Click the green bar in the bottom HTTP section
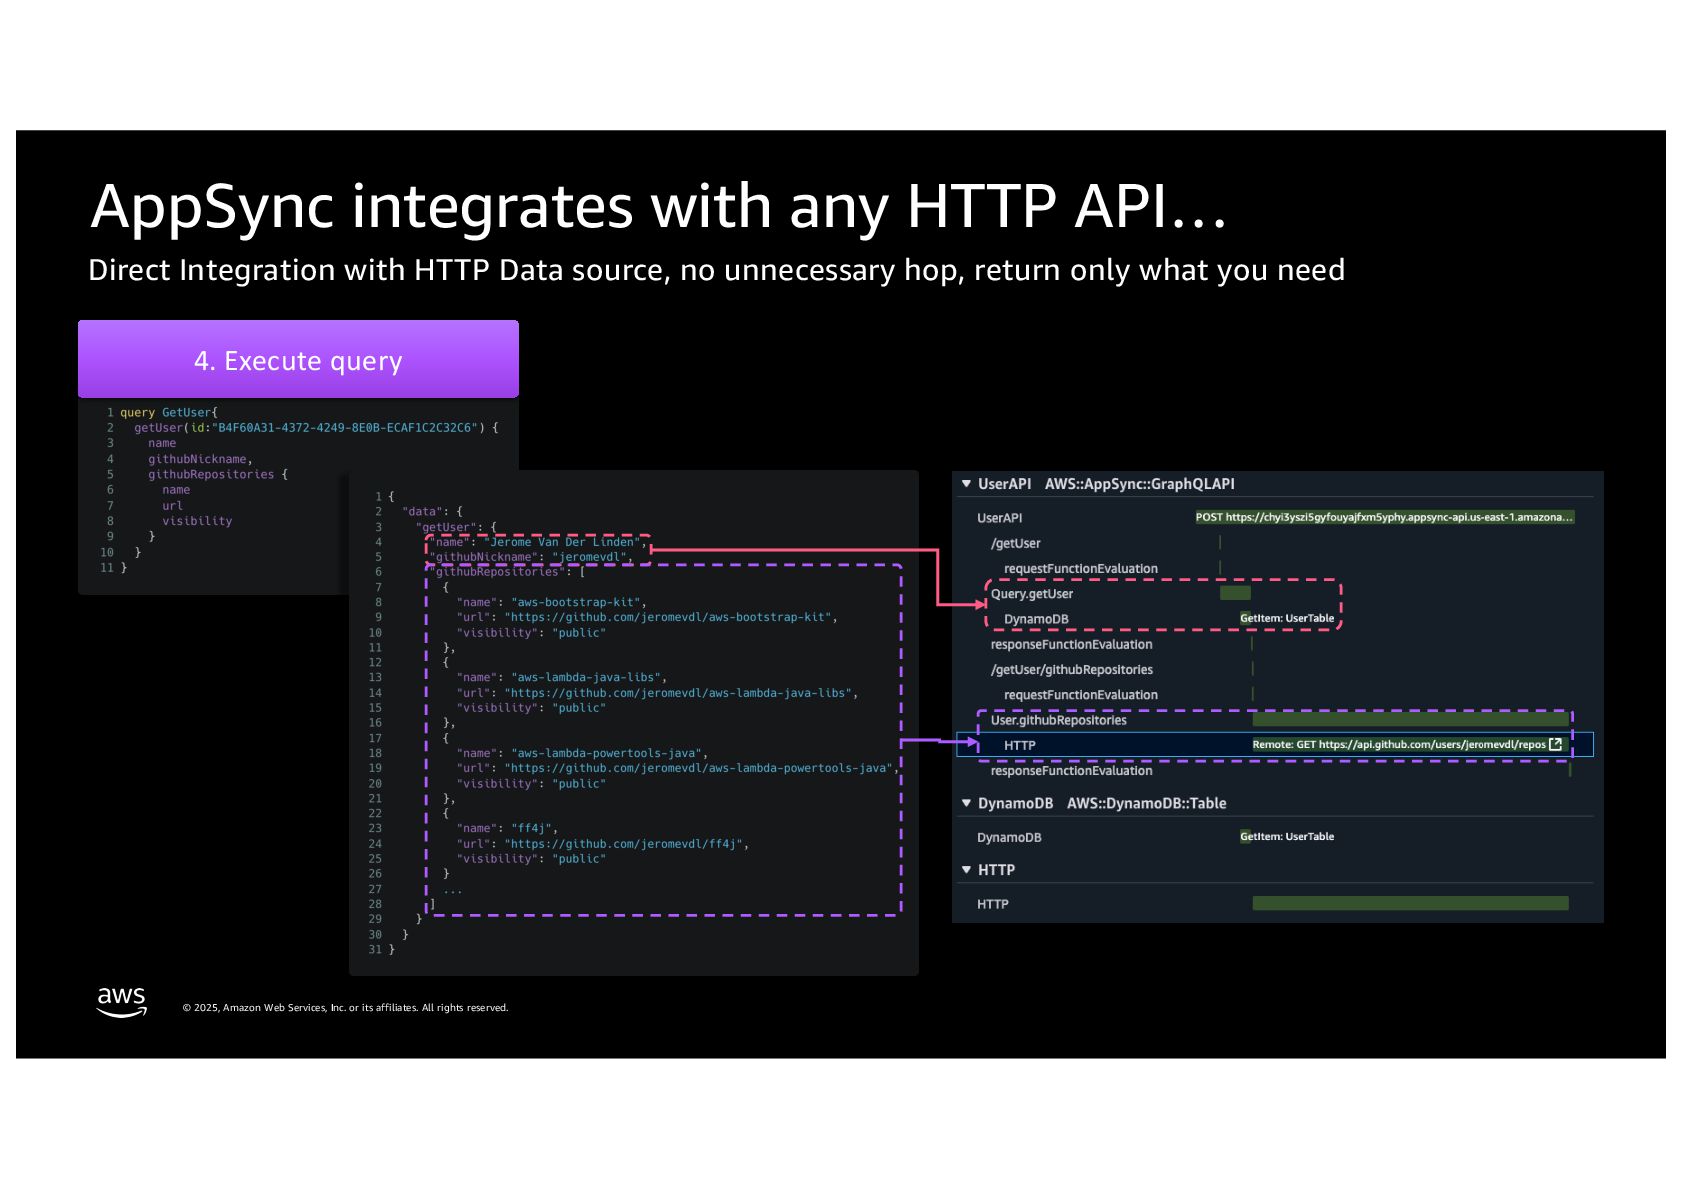Viewport: 1684px width, 1191px height. click(1410, 904)
